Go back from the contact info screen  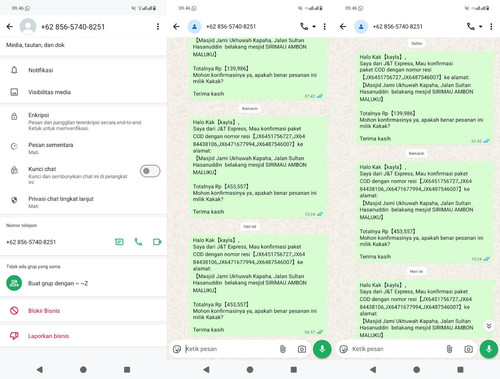(x=10, y=27)
